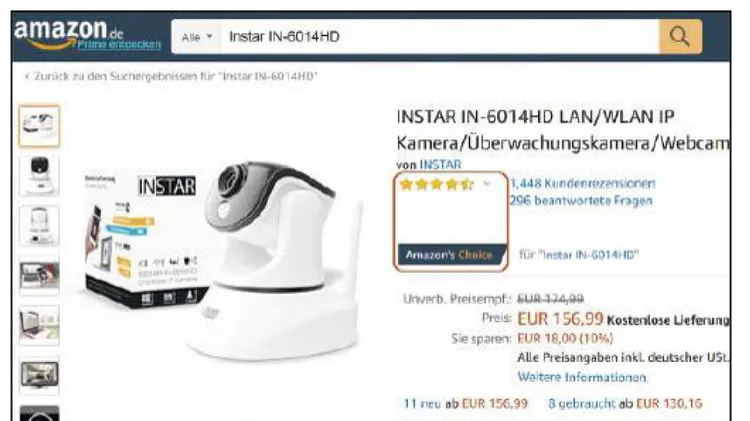Select the second thumbnail showing camera front view
Screen dimensions: 750x421
39,176
